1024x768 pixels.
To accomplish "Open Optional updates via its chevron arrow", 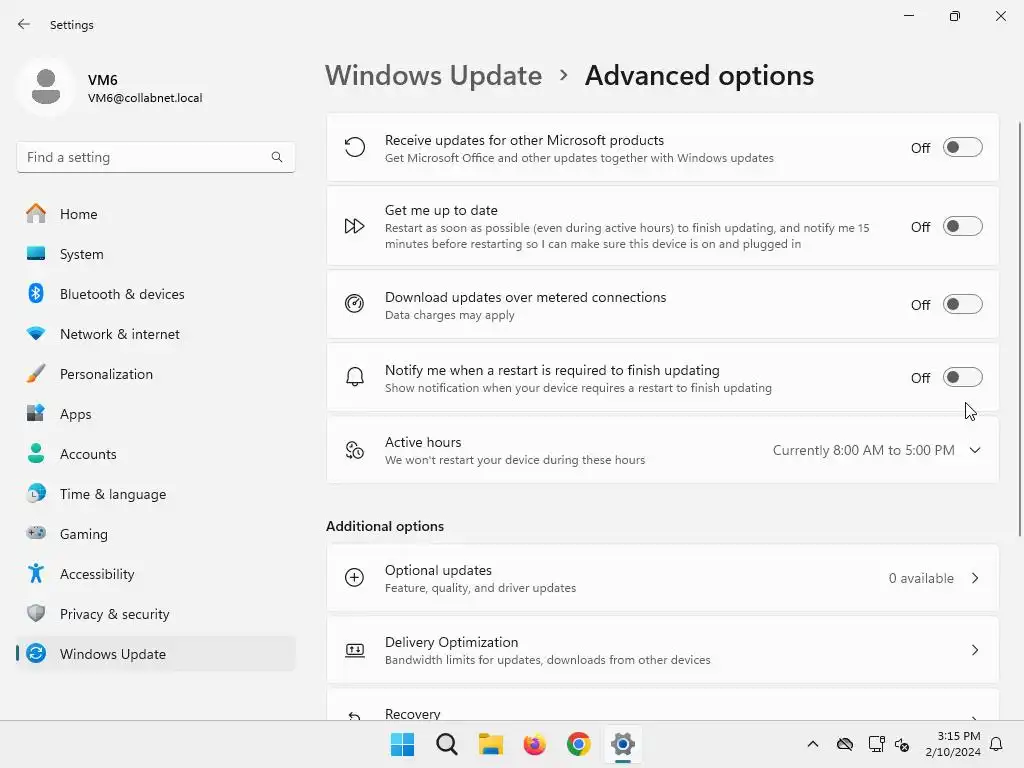I will click(x=975, y=578).
